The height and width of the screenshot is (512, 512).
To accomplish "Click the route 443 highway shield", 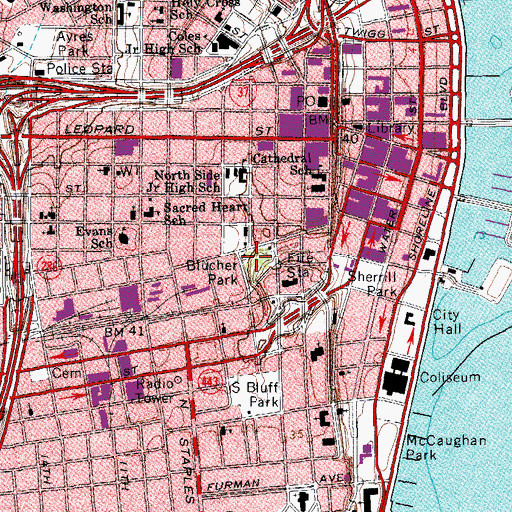I will [x=210, y=381].
